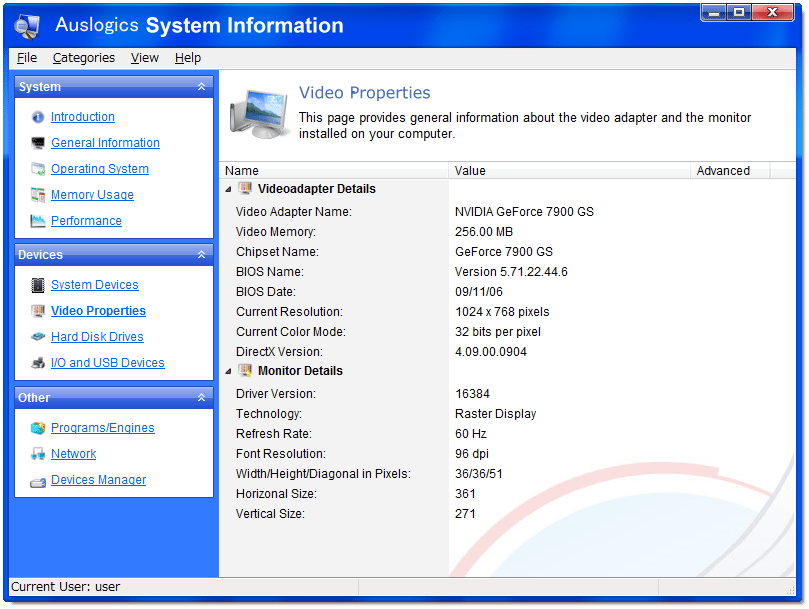Click the Introduction info icon

[38, 117]
